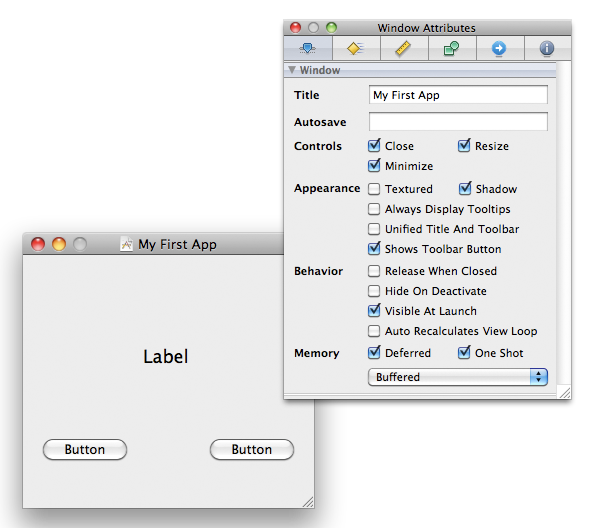Click the Title field containing My First App
Screen dimensions: 600x528
point(458,95)
